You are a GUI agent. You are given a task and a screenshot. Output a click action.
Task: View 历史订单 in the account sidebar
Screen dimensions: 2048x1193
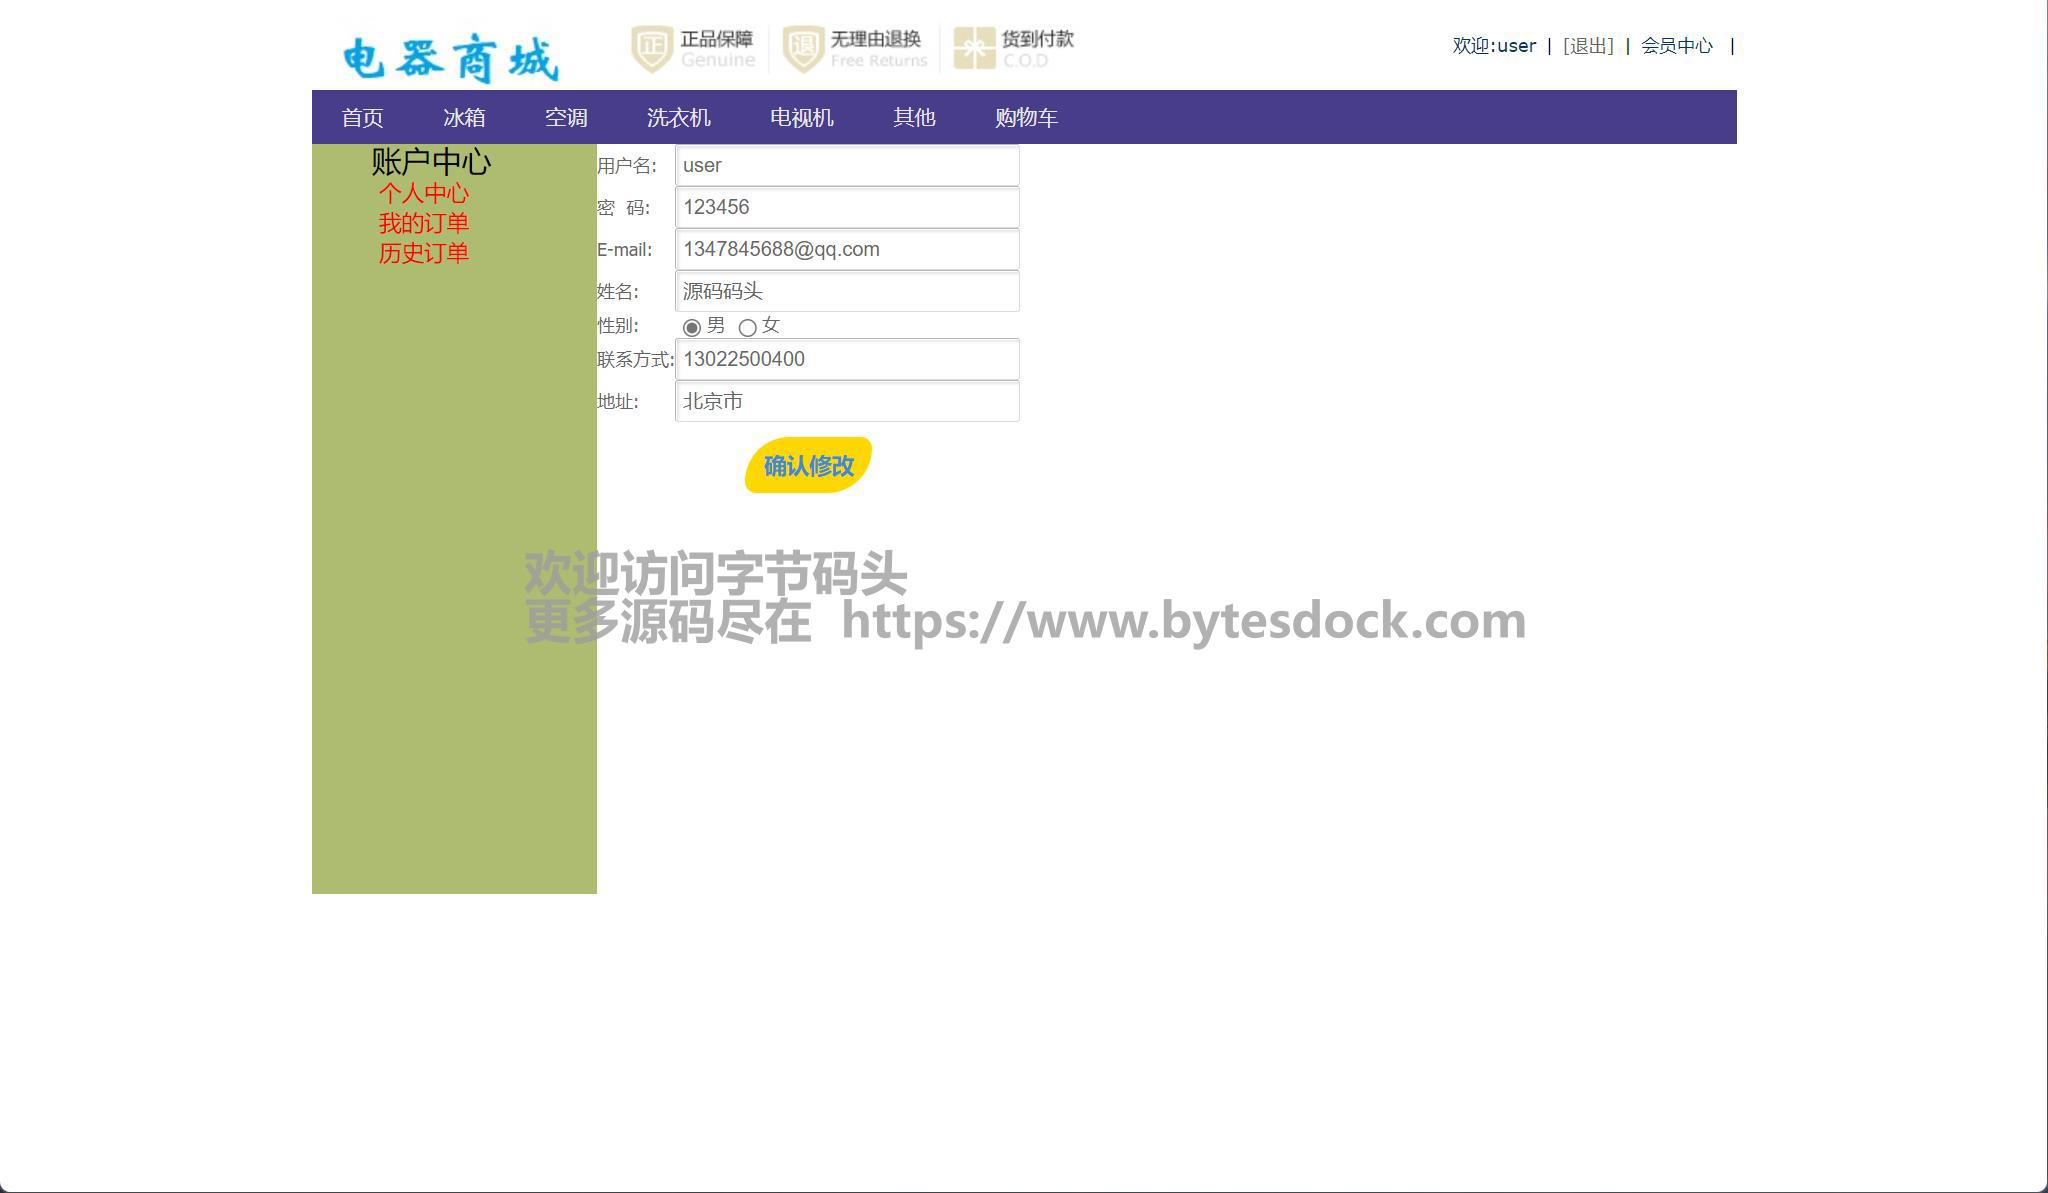point(423,253)
